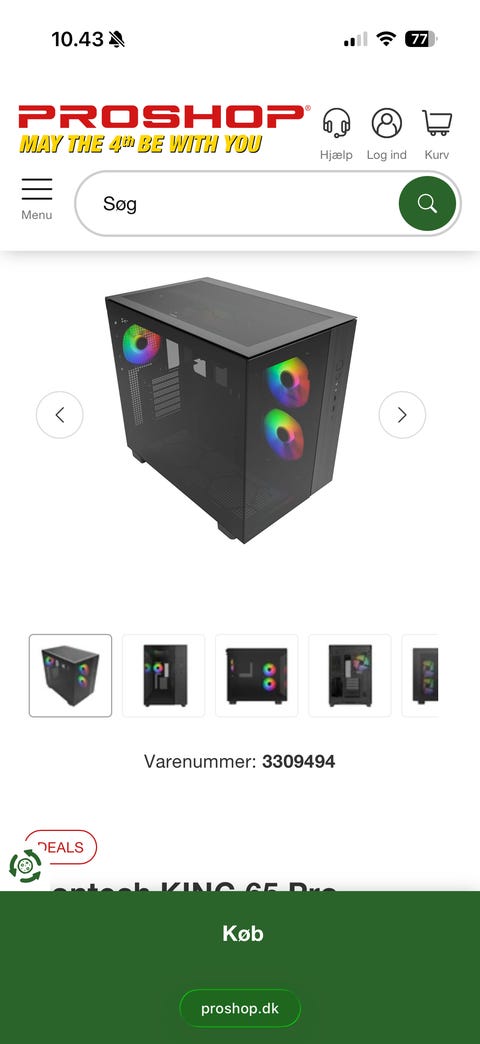Show previous product image arrow
Screen dimensions: 480x1044
point(59,415)
